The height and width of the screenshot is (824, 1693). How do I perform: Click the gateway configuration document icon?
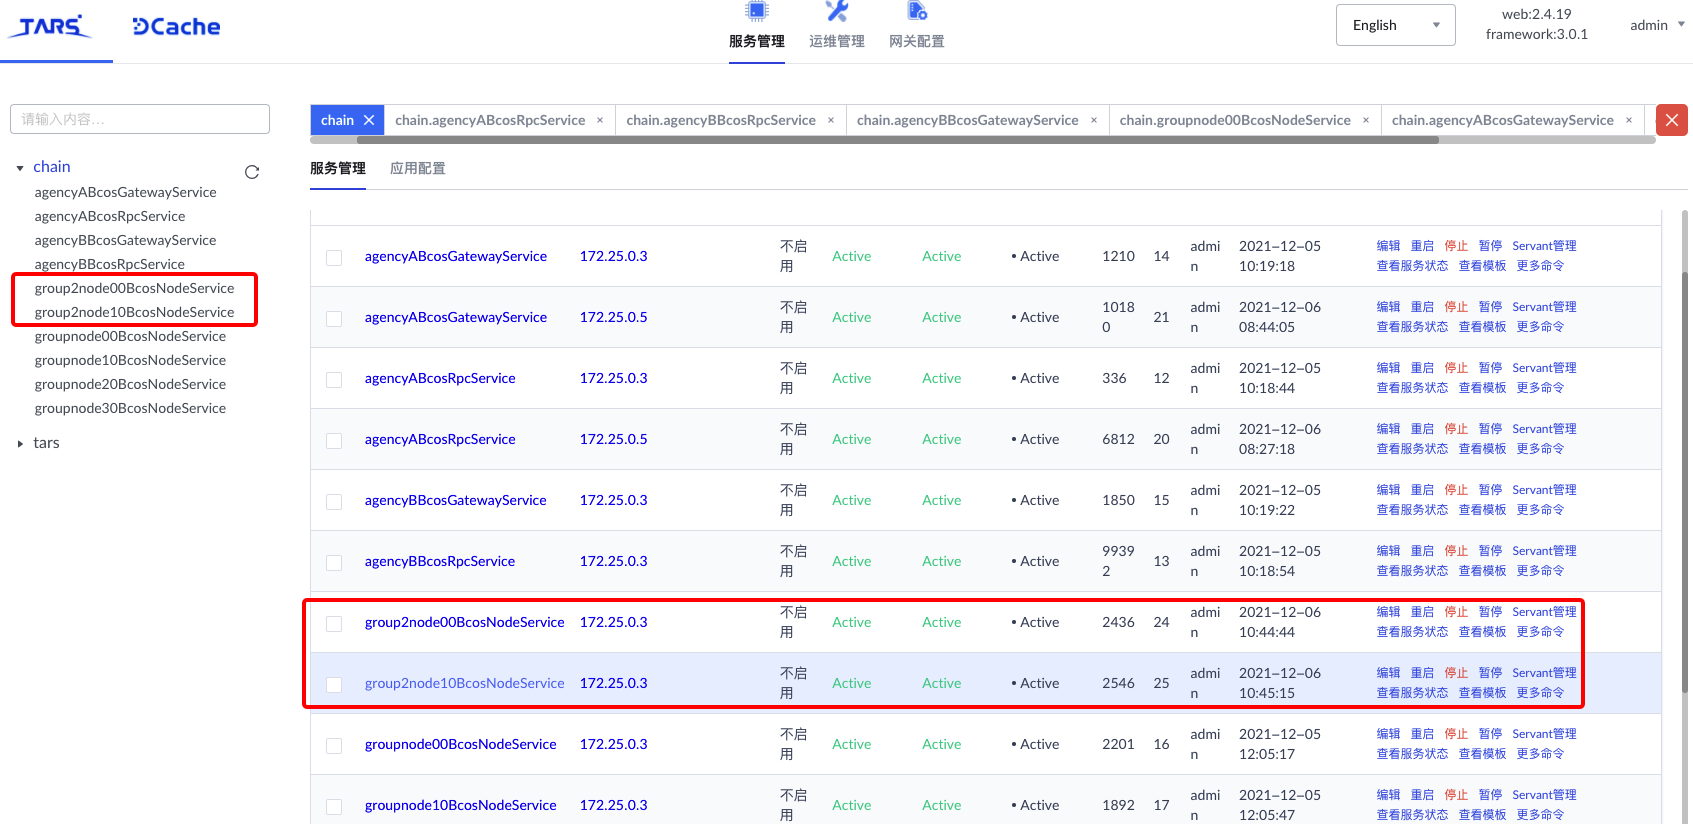point(917,11)
